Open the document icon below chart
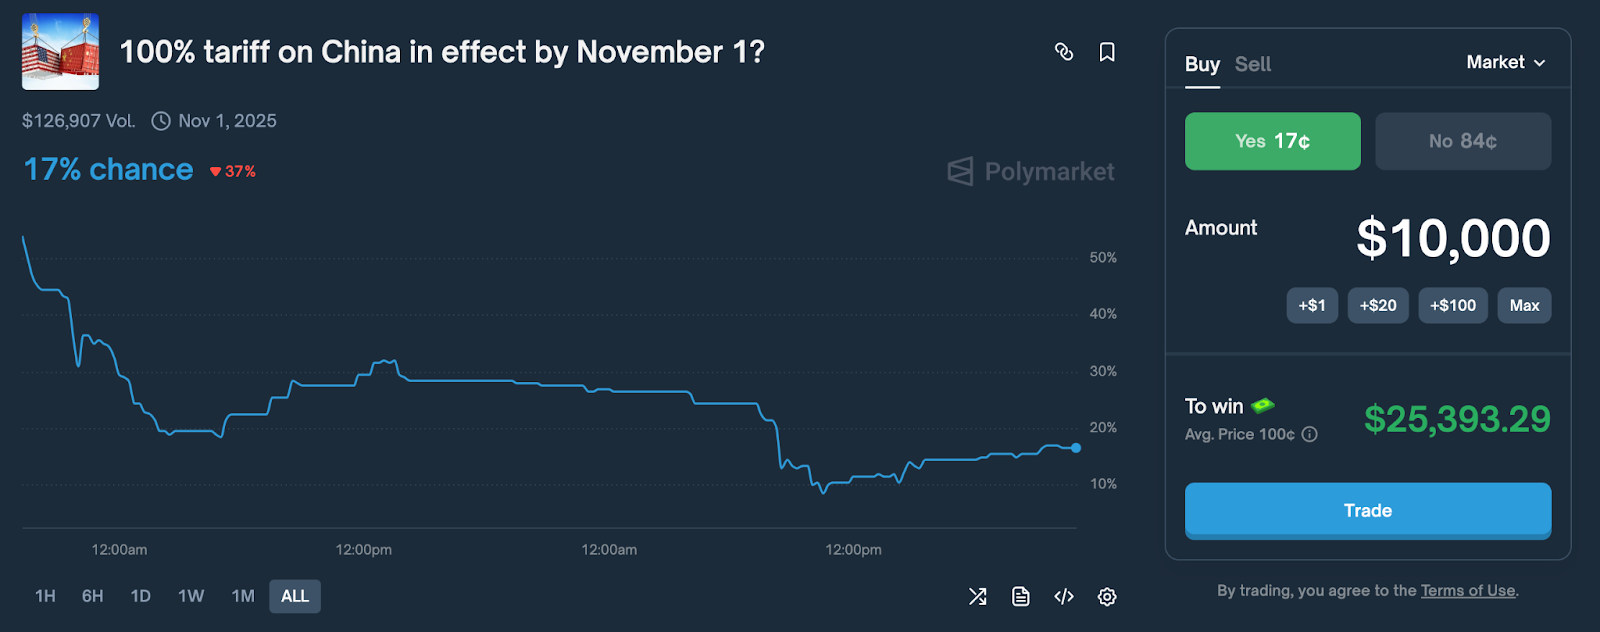 (1021, 597)
